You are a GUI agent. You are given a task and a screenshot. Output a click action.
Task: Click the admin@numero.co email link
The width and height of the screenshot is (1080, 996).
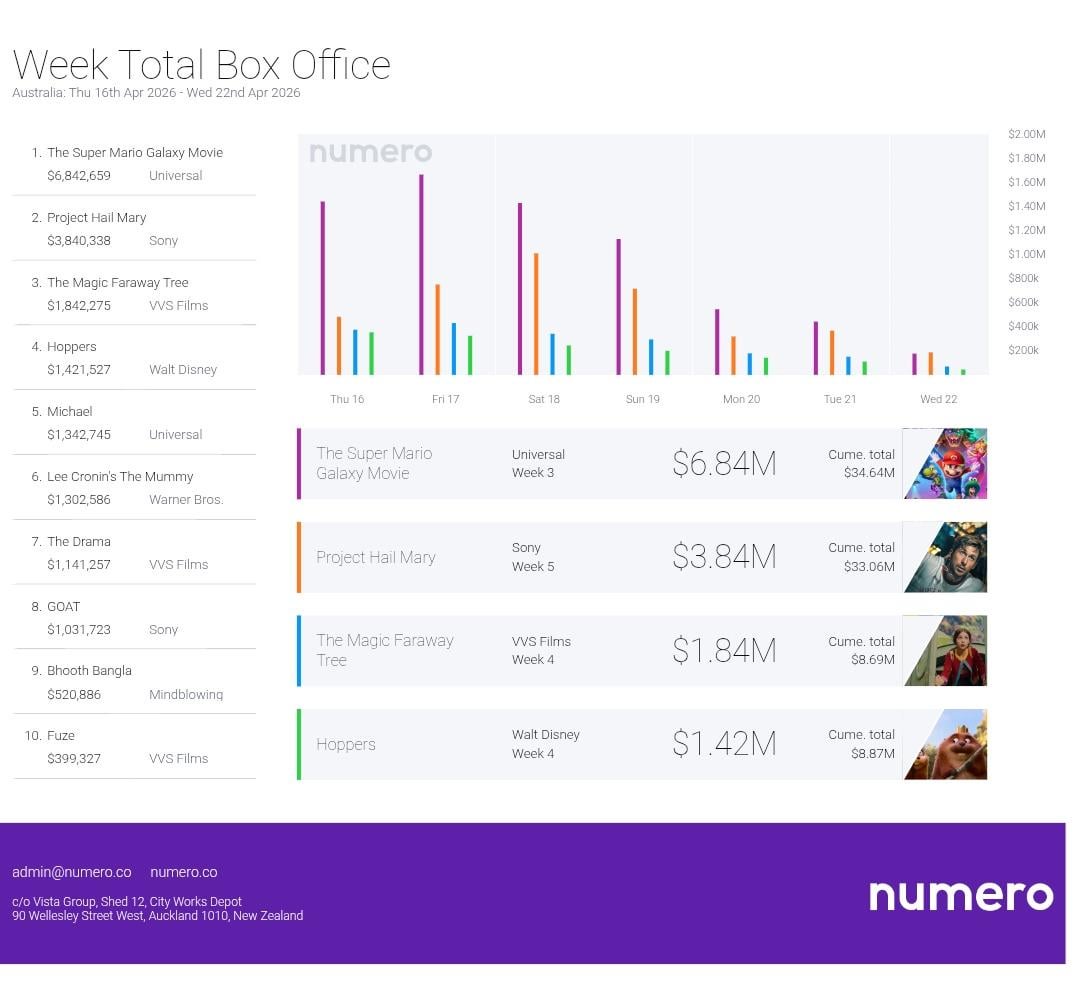point(71,872)
